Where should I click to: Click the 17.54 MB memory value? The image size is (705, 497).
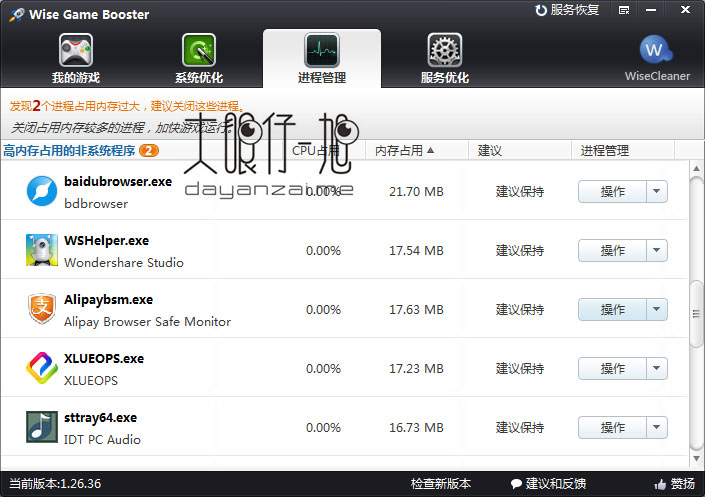[416, 251]
